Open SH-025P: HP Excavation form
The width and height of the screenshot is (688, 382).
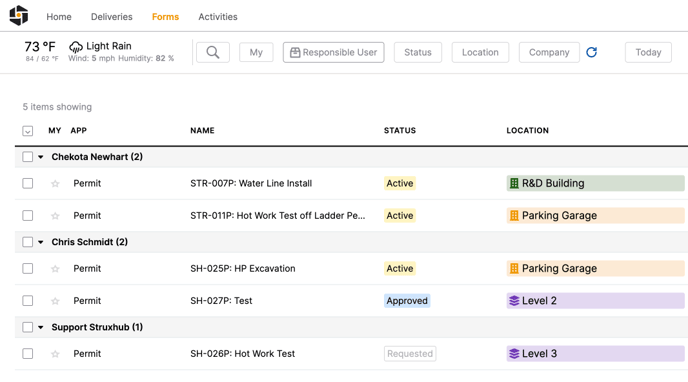[243, 268]
